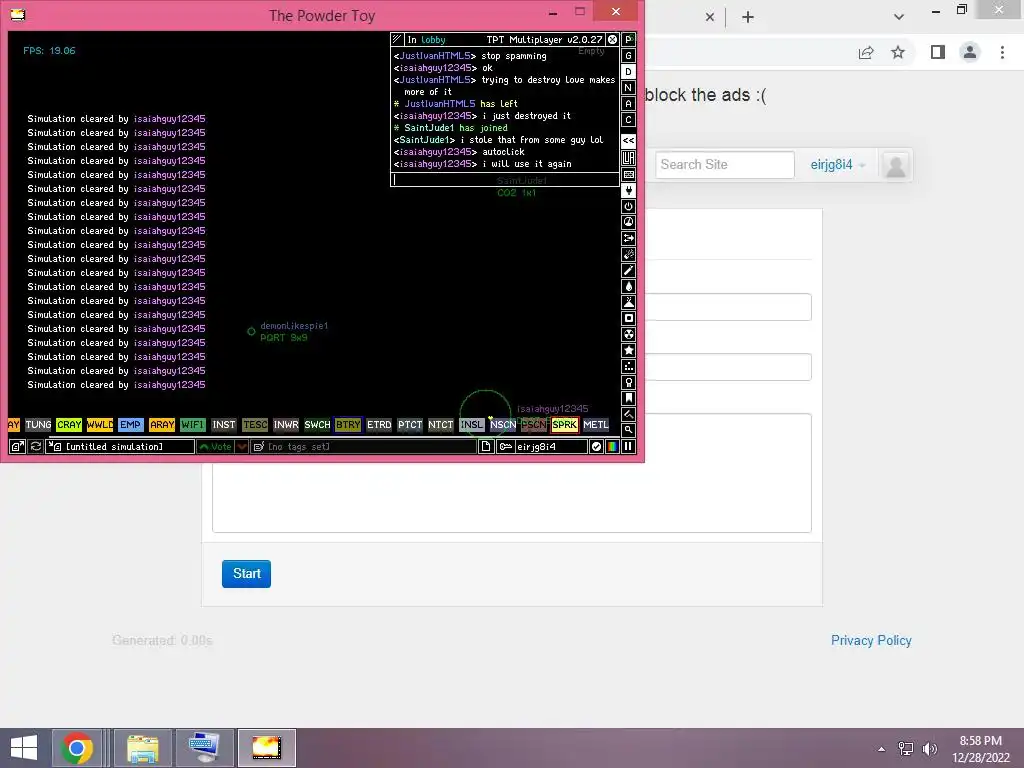Open Windows Start menu
1024x768 pixels.
point(24,748)
